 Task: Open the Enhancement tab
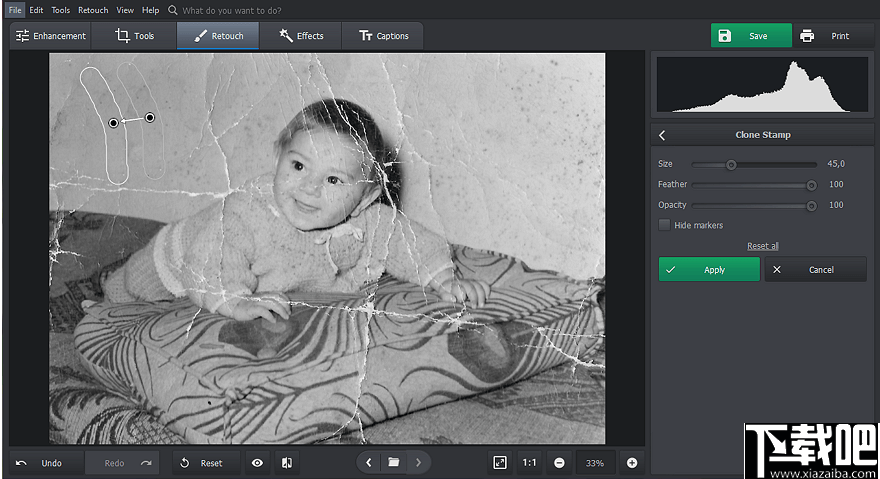[x=50, y=36]
